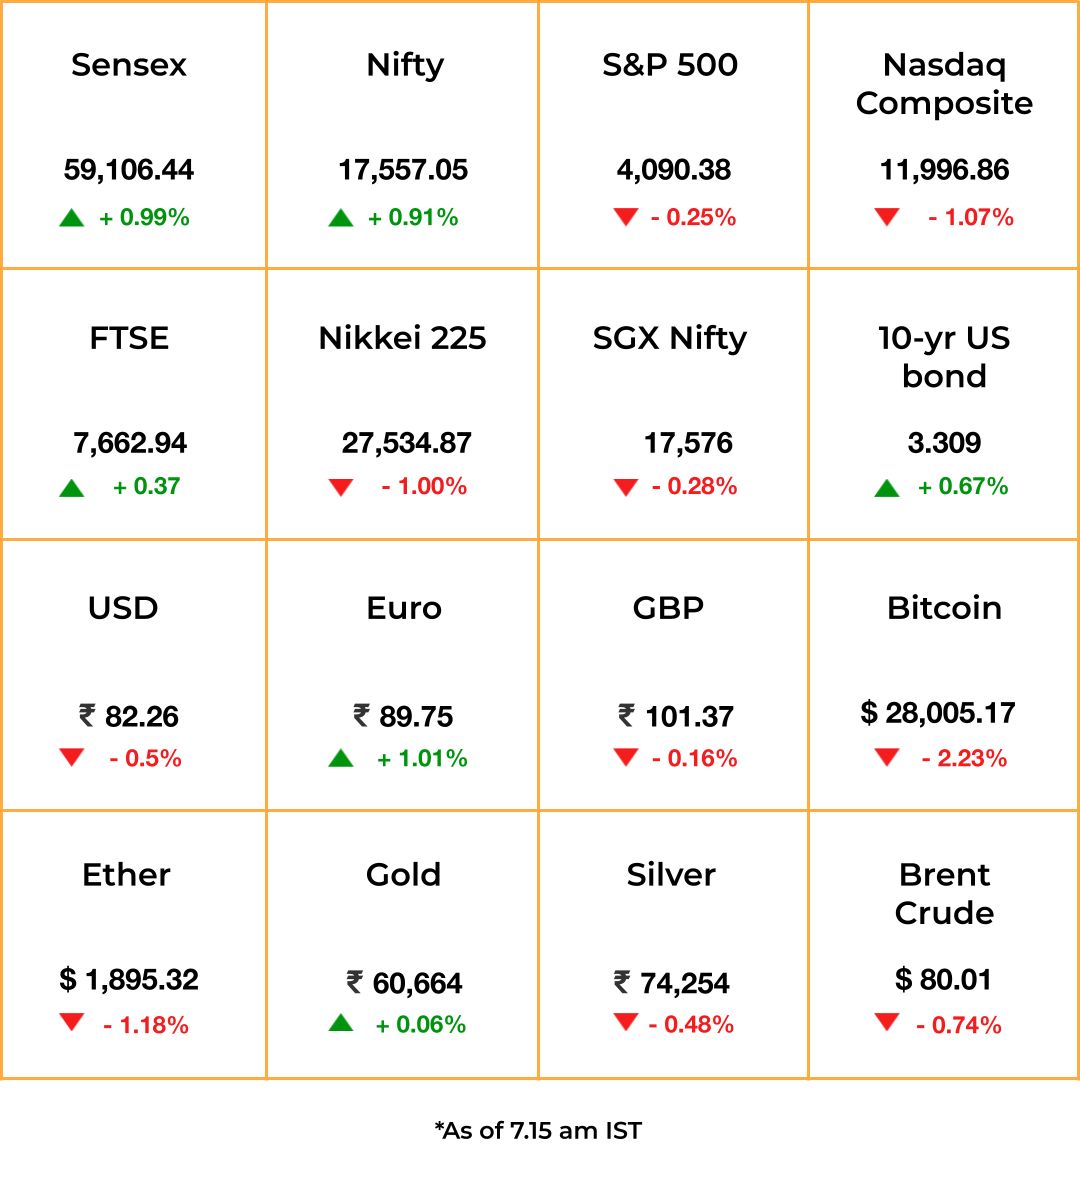Click the SGX Nifty heading
Screen dimensions: 1080x1180
tap(670, 339)
